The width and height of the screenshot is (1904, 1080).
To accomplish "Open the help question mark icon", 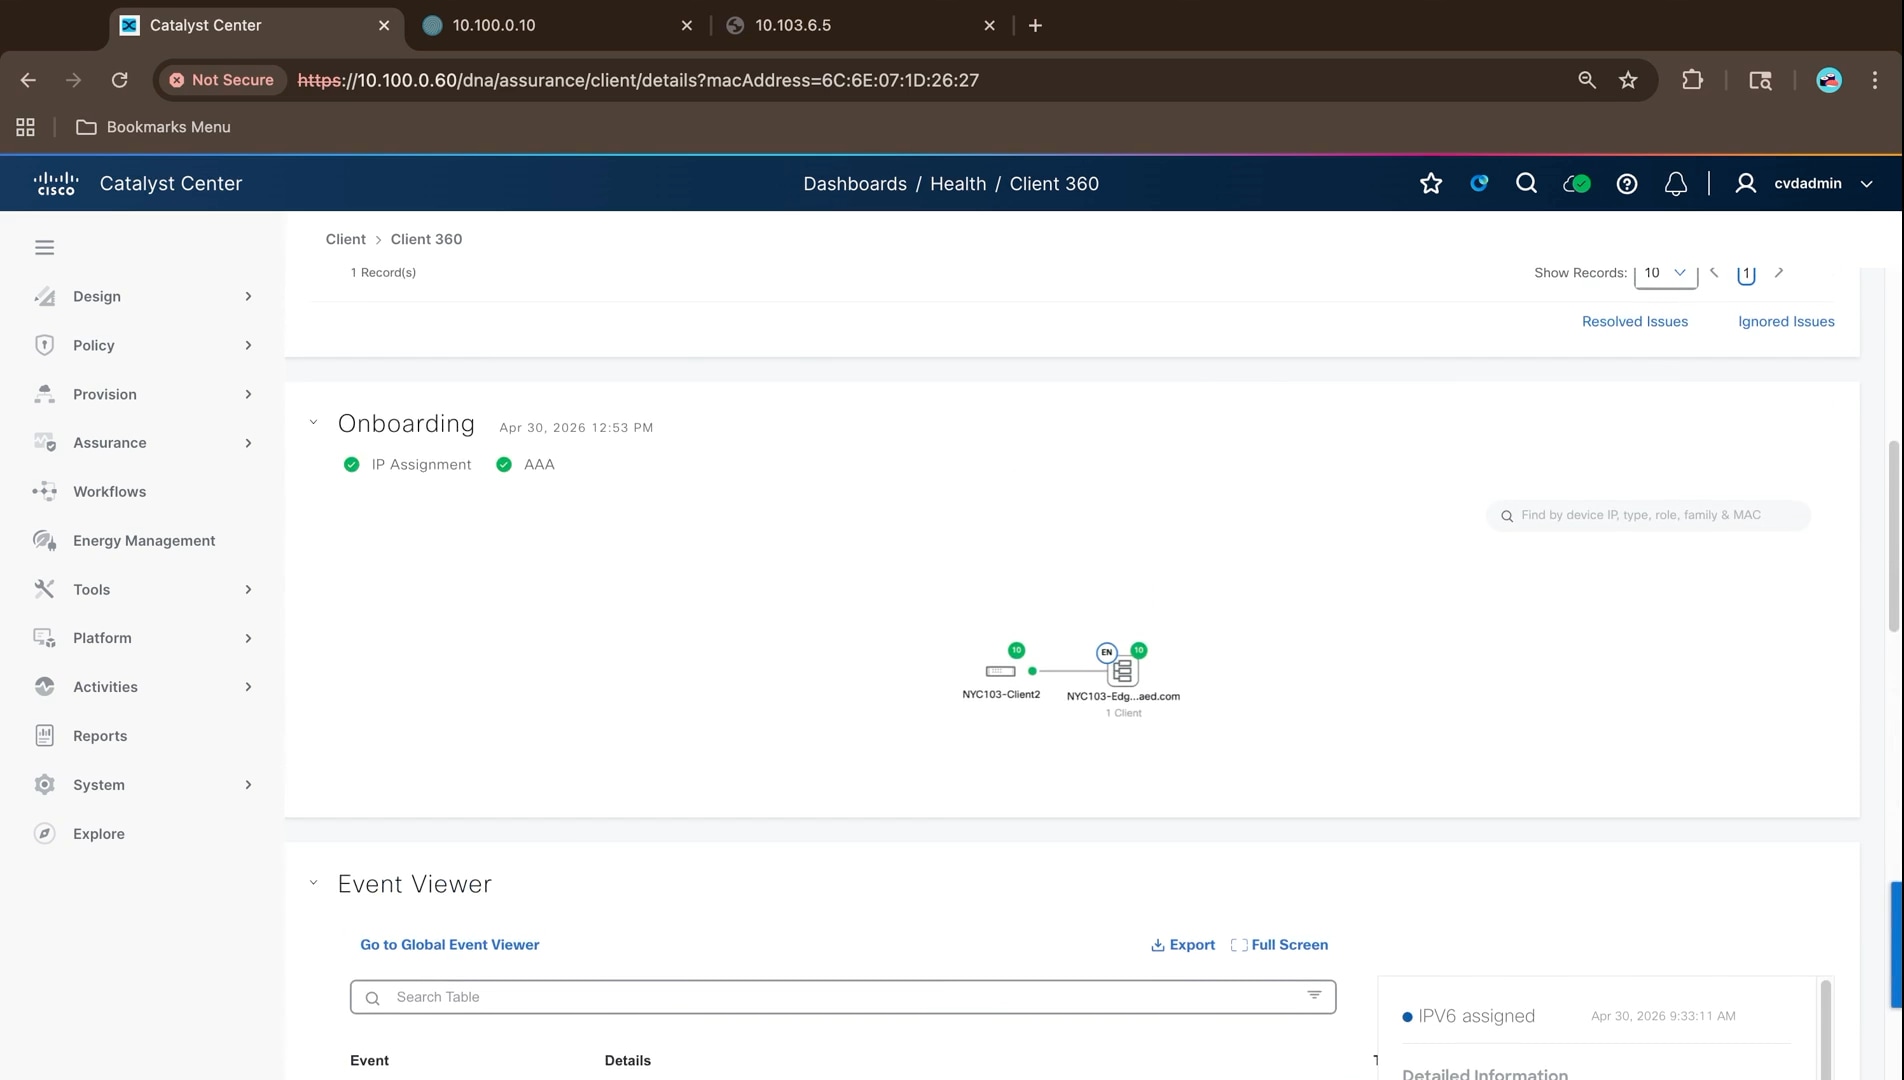I will [x=1627, y=183].
